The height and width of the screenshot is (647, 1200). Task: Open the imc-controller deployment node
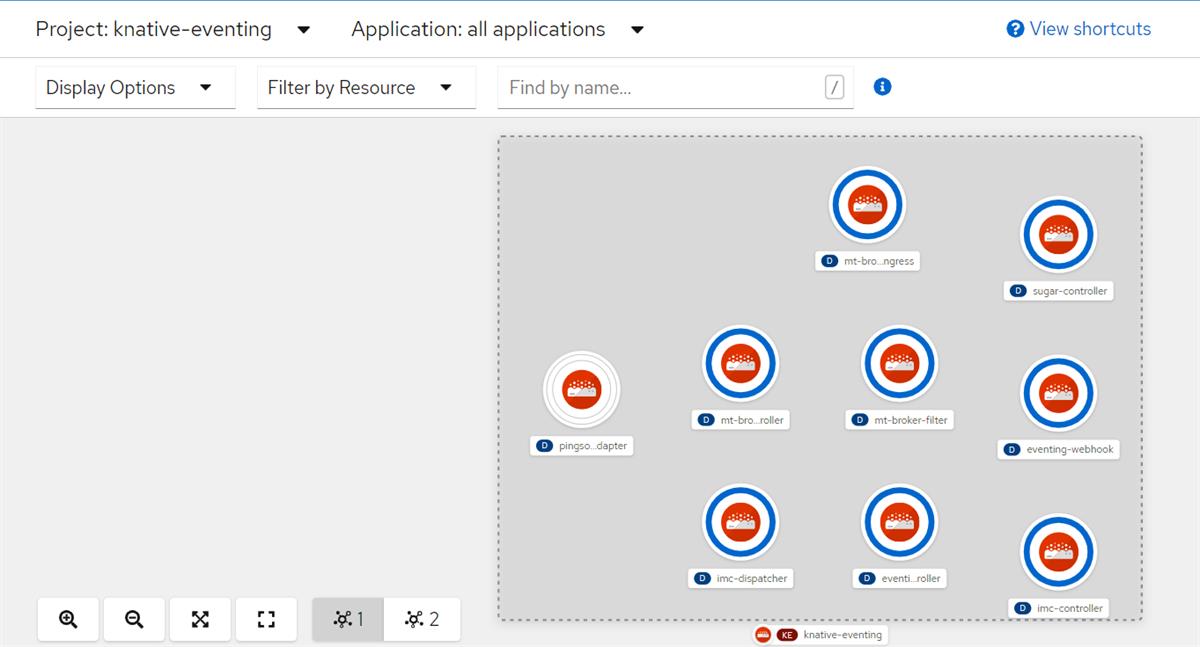tap(1058, 551)
